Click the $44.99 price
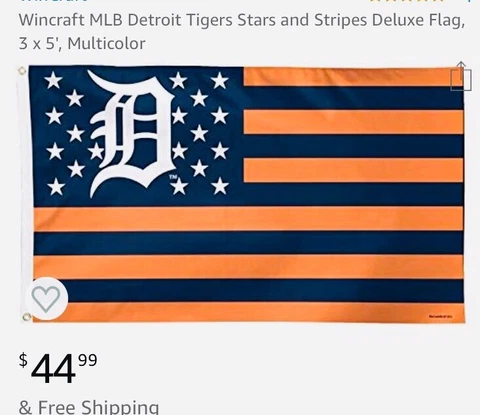Viewport: 480px width, 415px height. pos(58,369)
